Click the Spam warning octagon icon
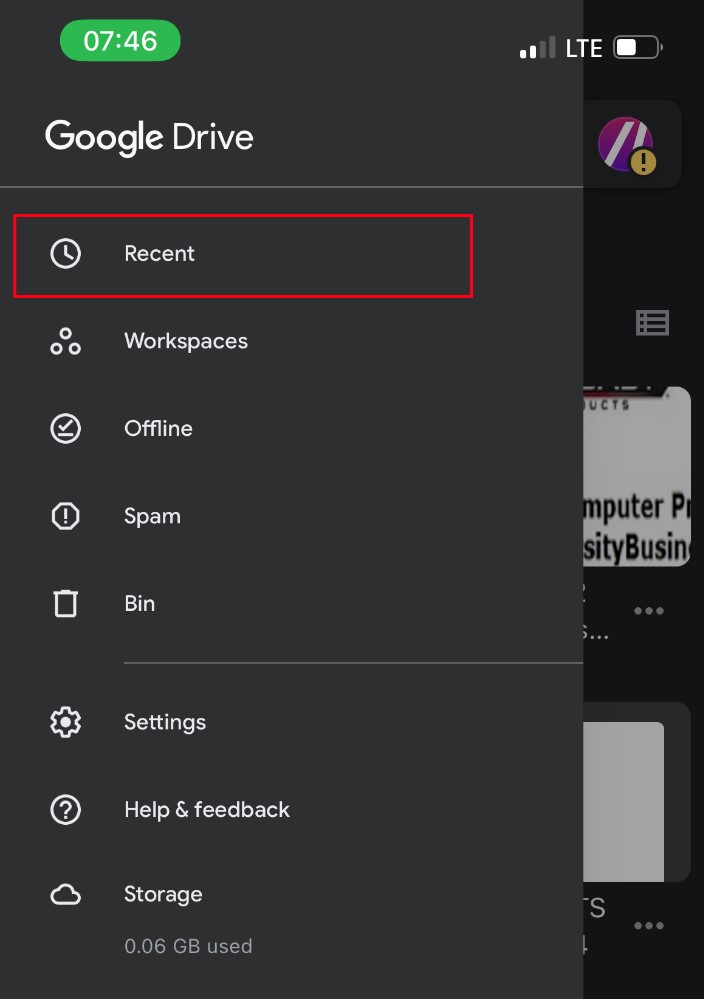The width and height of the screenshot is (704, 999). point(66,516)
